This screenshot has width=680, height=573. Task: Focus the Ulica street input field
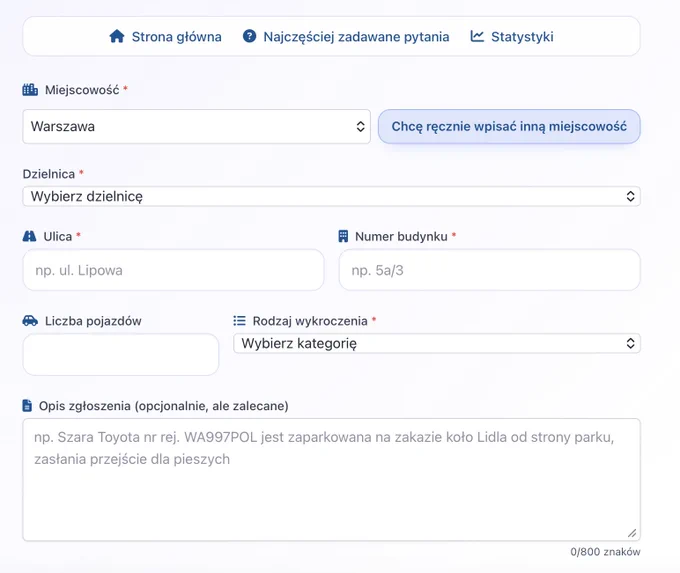coord(173,270)
